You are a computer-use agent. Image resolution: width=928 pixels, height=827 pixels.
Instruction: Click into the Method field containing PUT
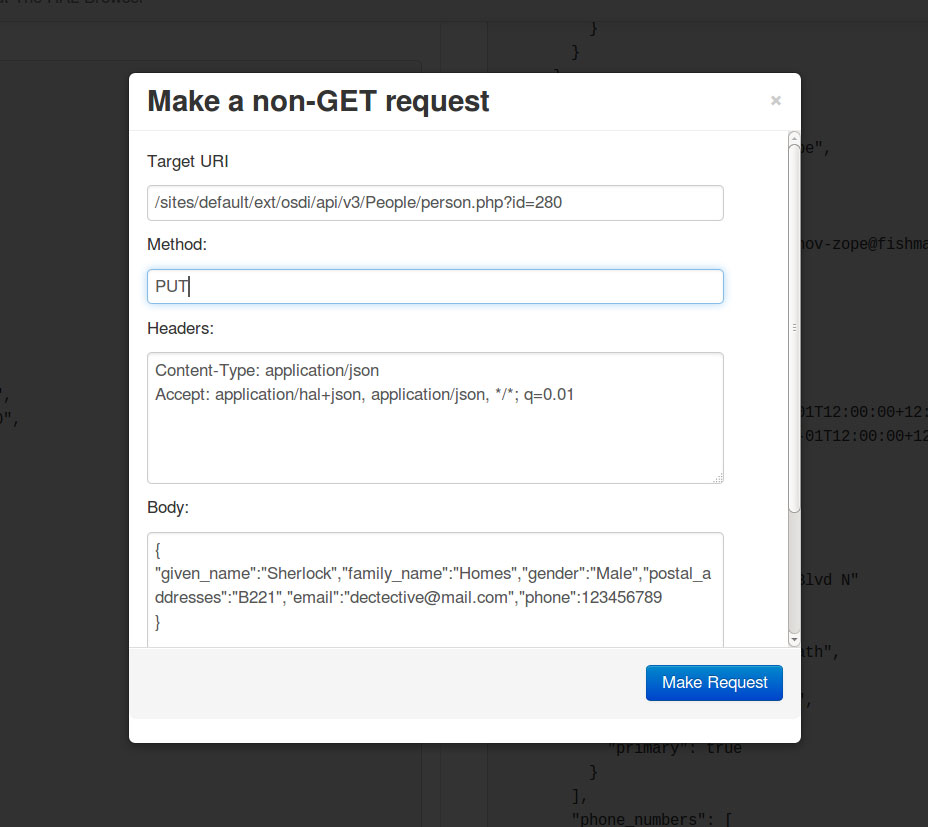pyautogui.click(x=434, y=286)
